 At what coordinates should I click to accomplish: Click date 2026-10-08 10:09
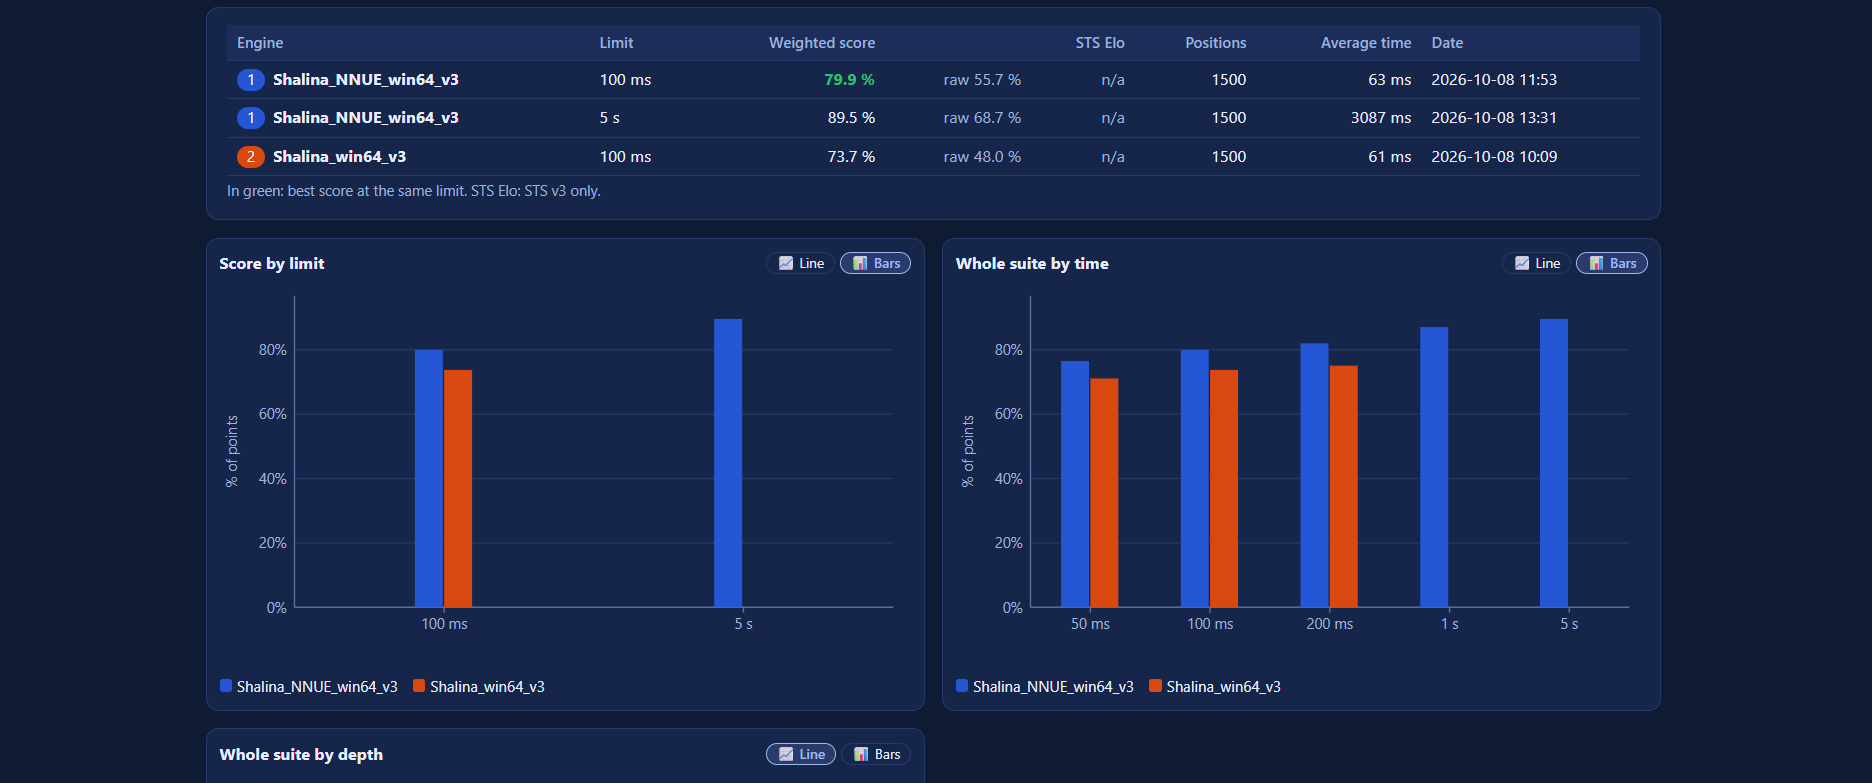[x=1494, y=157]
